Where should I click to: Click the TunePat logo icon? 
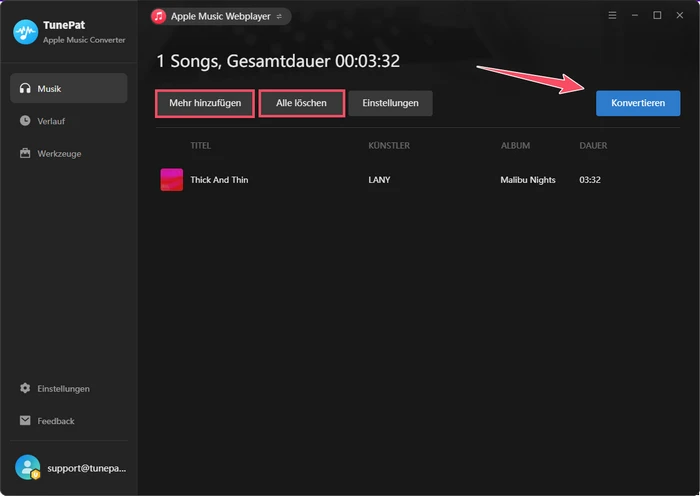point(25,32)
